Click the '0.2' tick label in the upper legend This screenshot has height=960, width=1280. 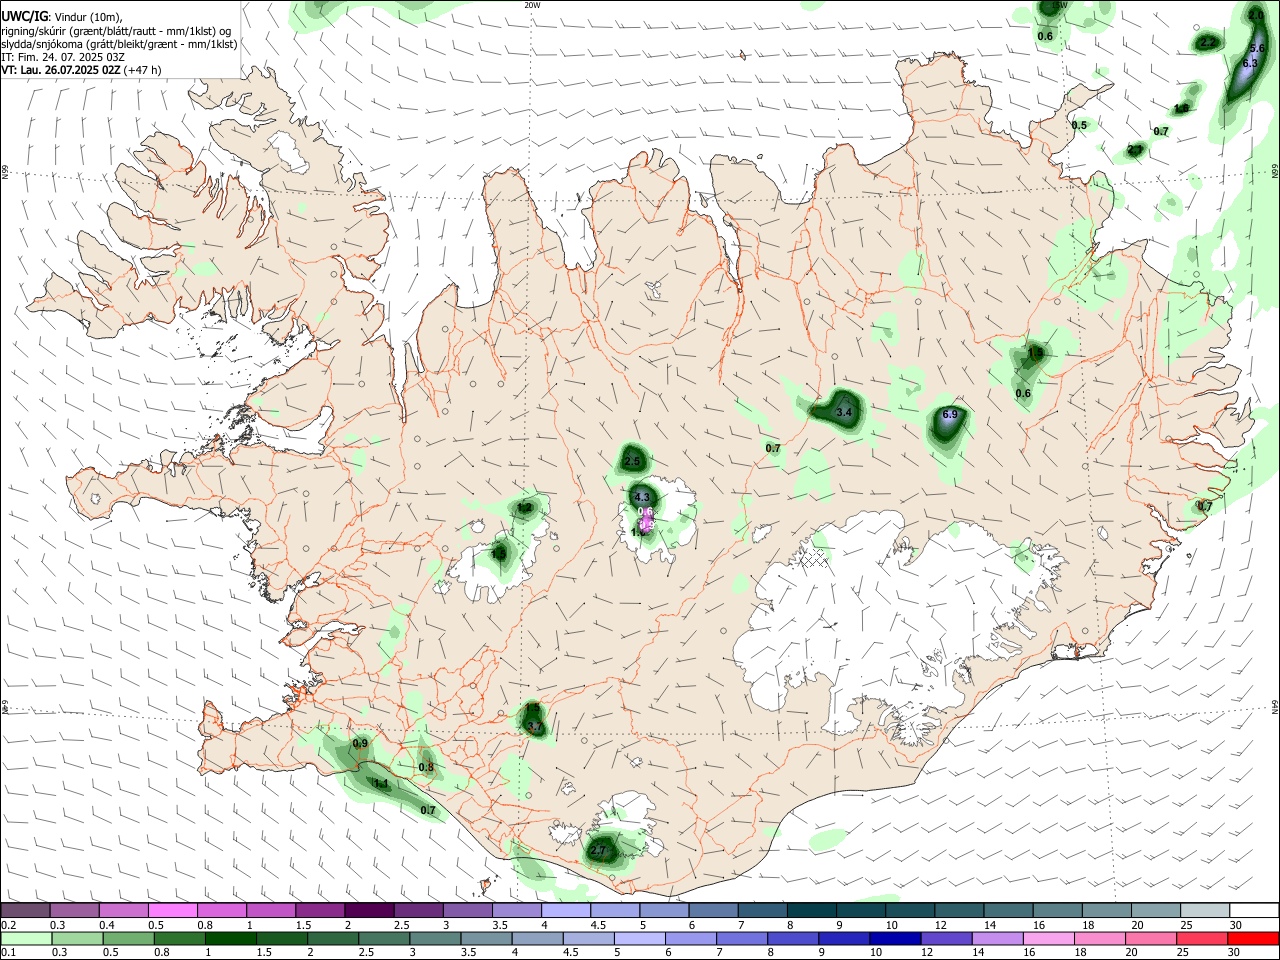[8, 925]
